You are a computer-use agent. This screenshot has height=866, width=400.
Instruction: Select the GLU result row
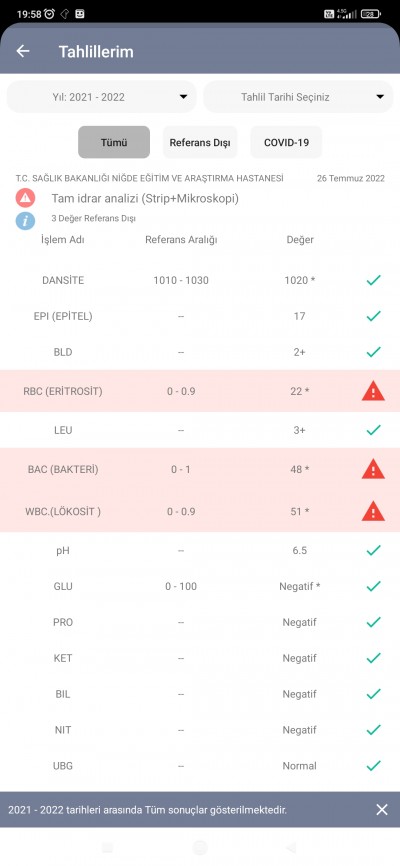click(x=200, y=587)
